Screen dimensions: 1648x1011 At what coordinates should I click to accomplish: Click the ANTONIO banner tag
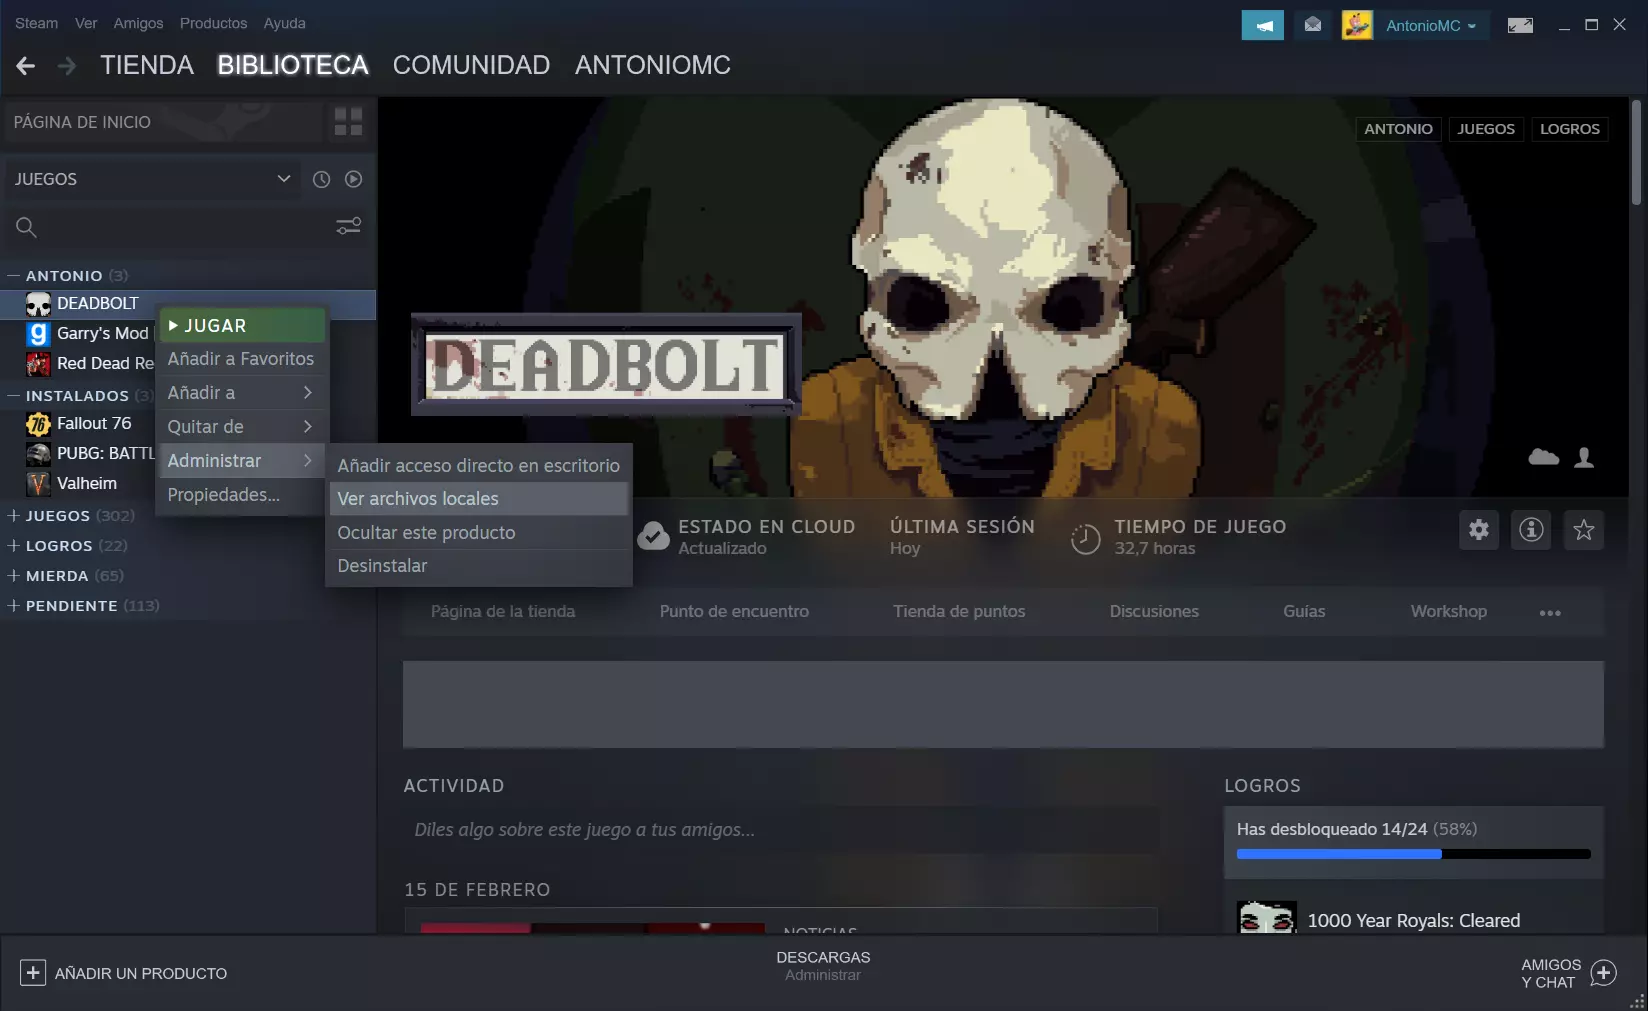tap(1398, 129)
